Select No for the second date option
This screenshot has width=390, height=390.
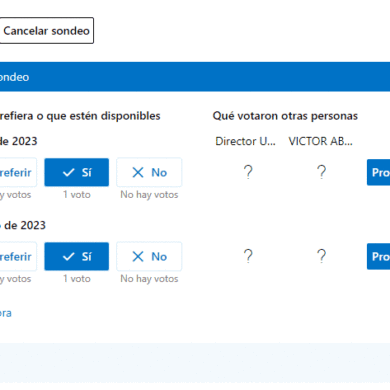pyautogui.click(x=149, y=256)
